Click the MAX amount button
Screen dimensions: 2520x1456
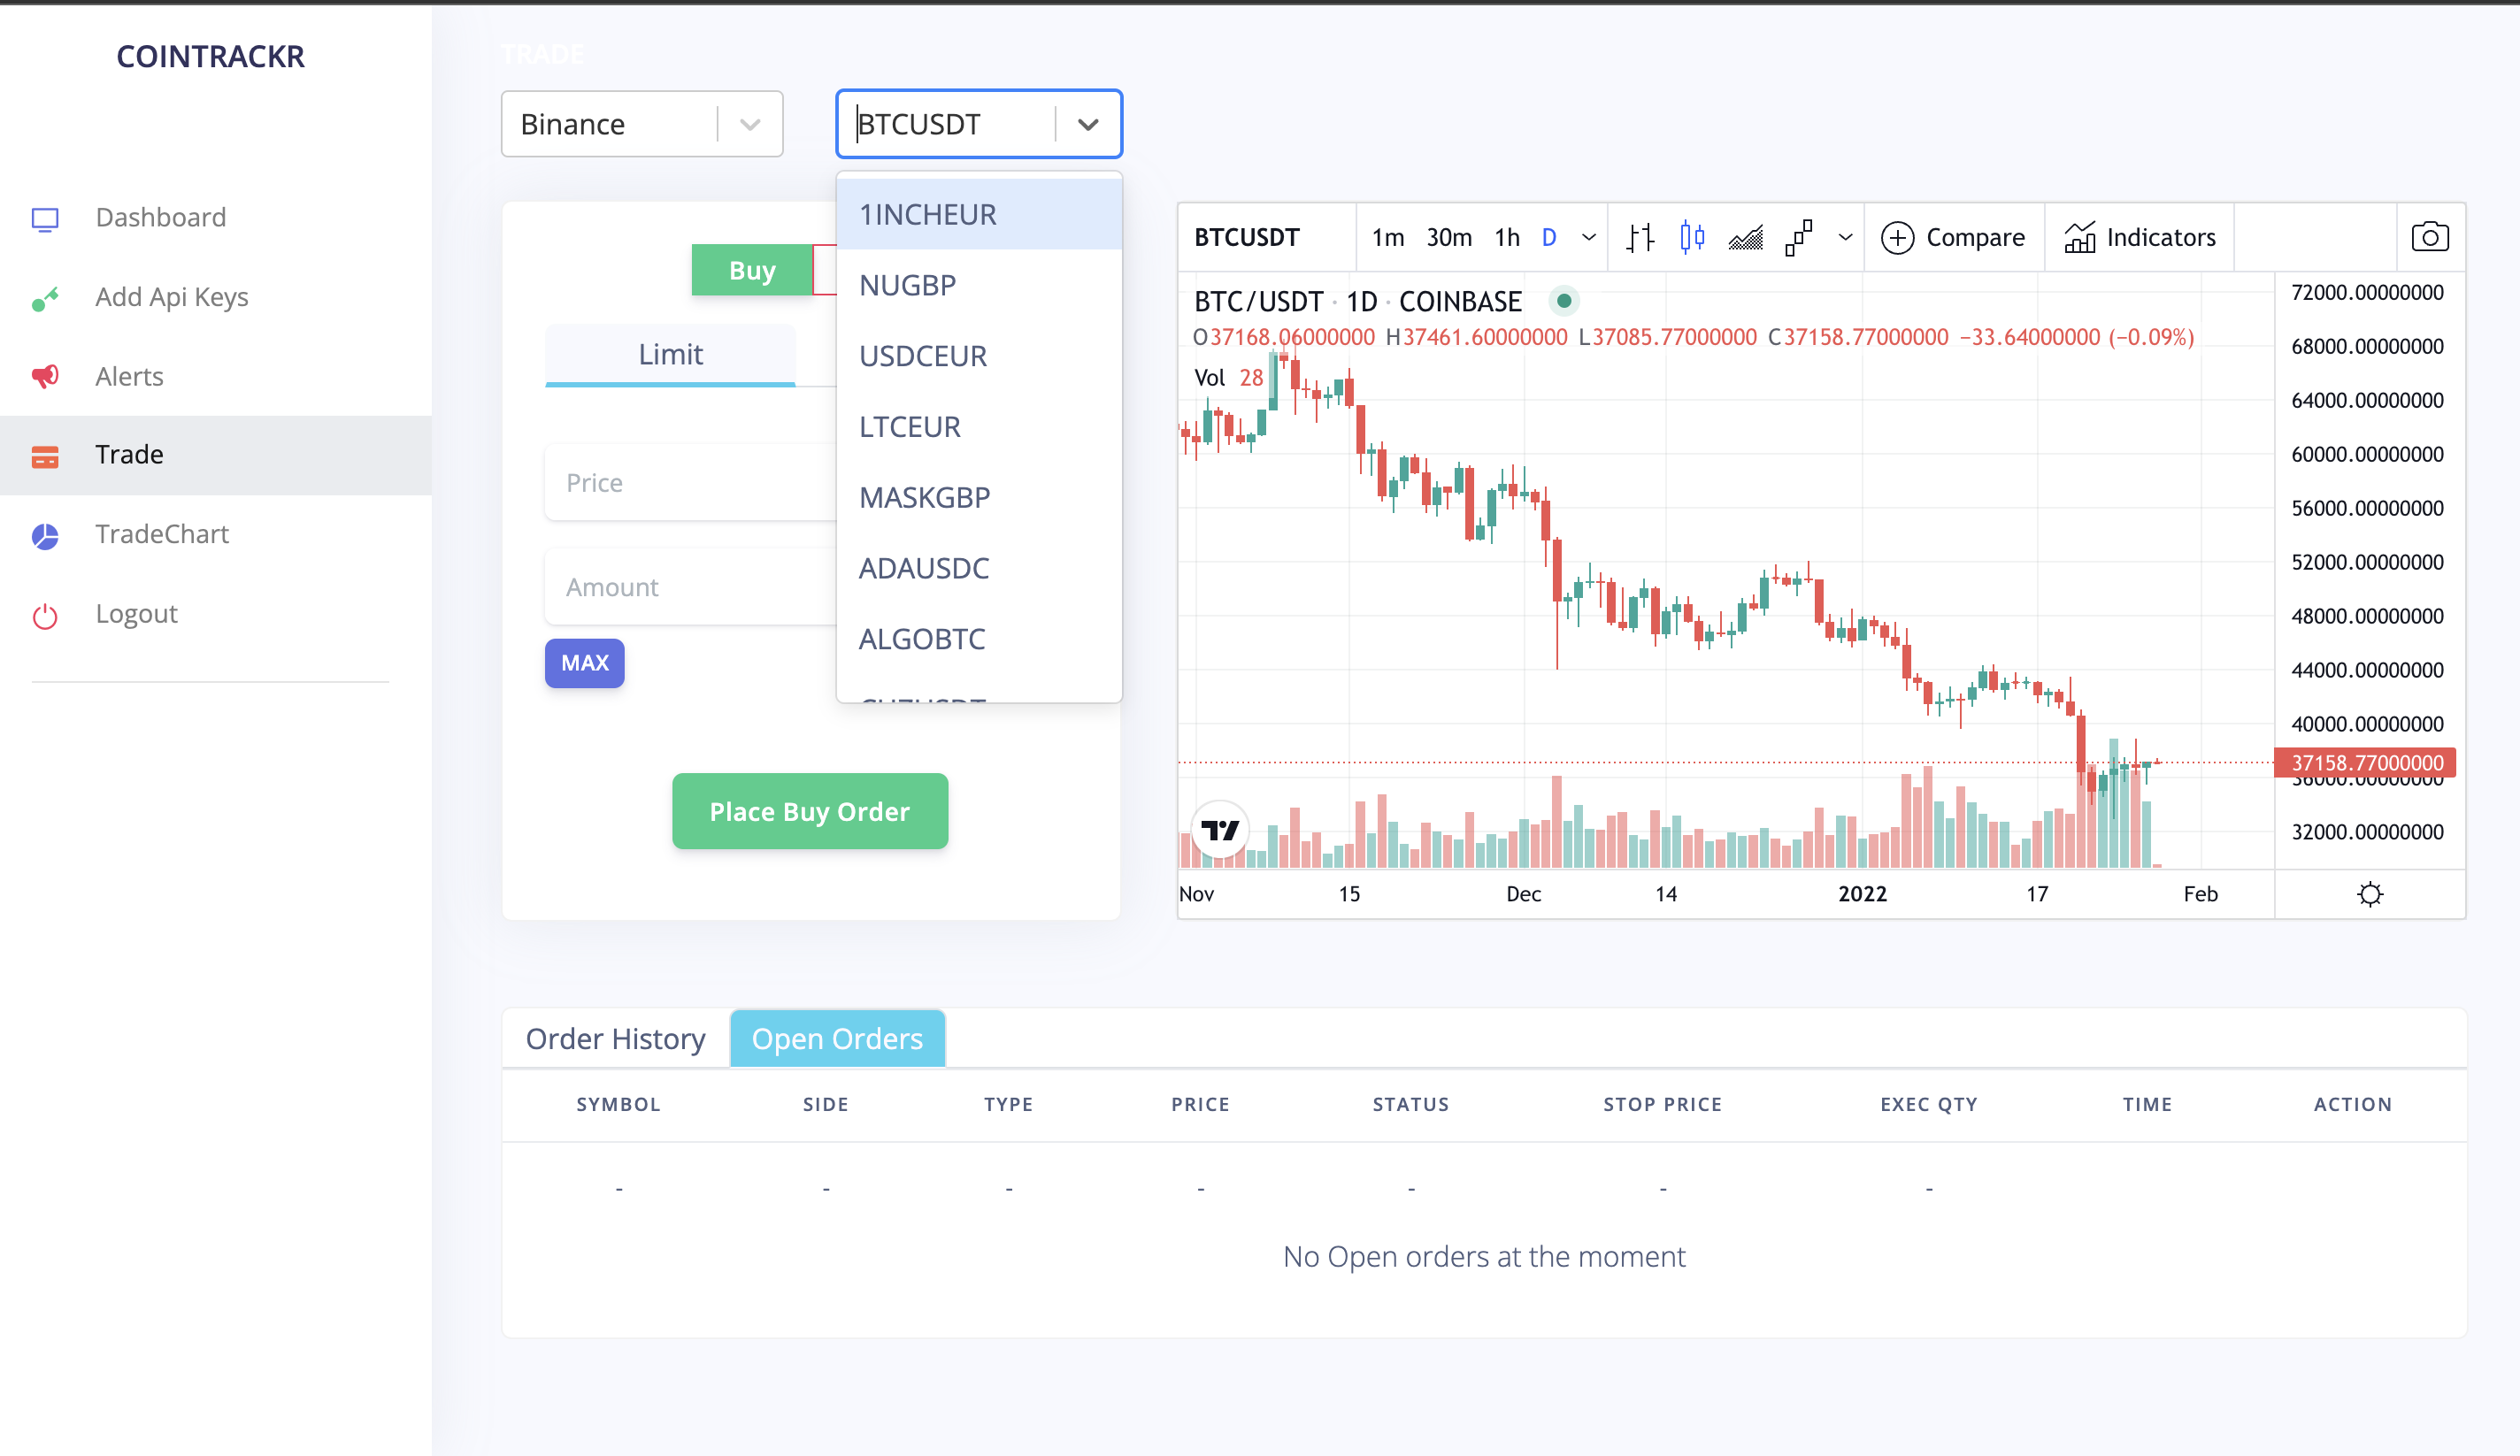584,663
